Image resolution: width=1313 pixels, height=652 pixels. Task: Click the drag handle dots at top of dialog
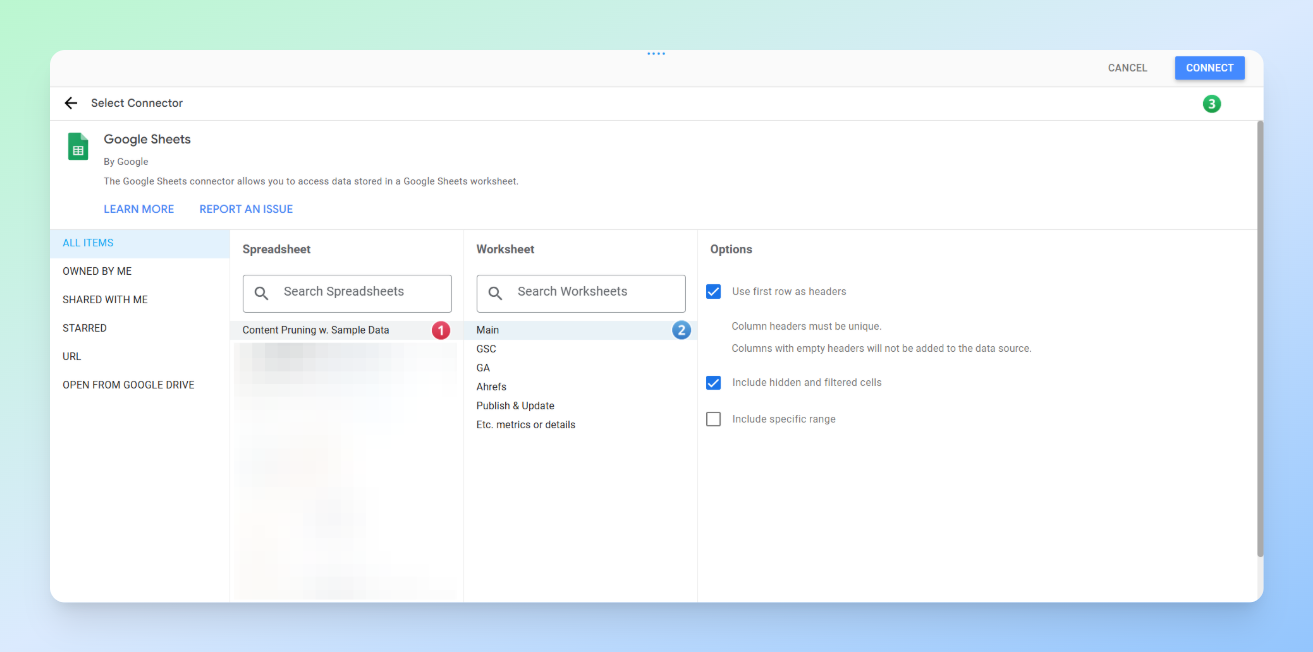(x=656, y=54)
